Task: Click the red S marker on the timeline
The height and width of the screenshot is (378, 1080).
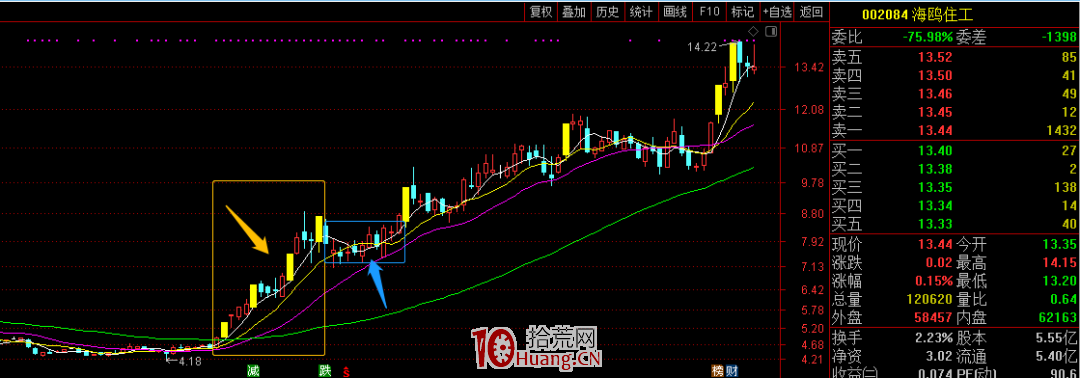Action: pyautogui.click(x=346, y=372)
